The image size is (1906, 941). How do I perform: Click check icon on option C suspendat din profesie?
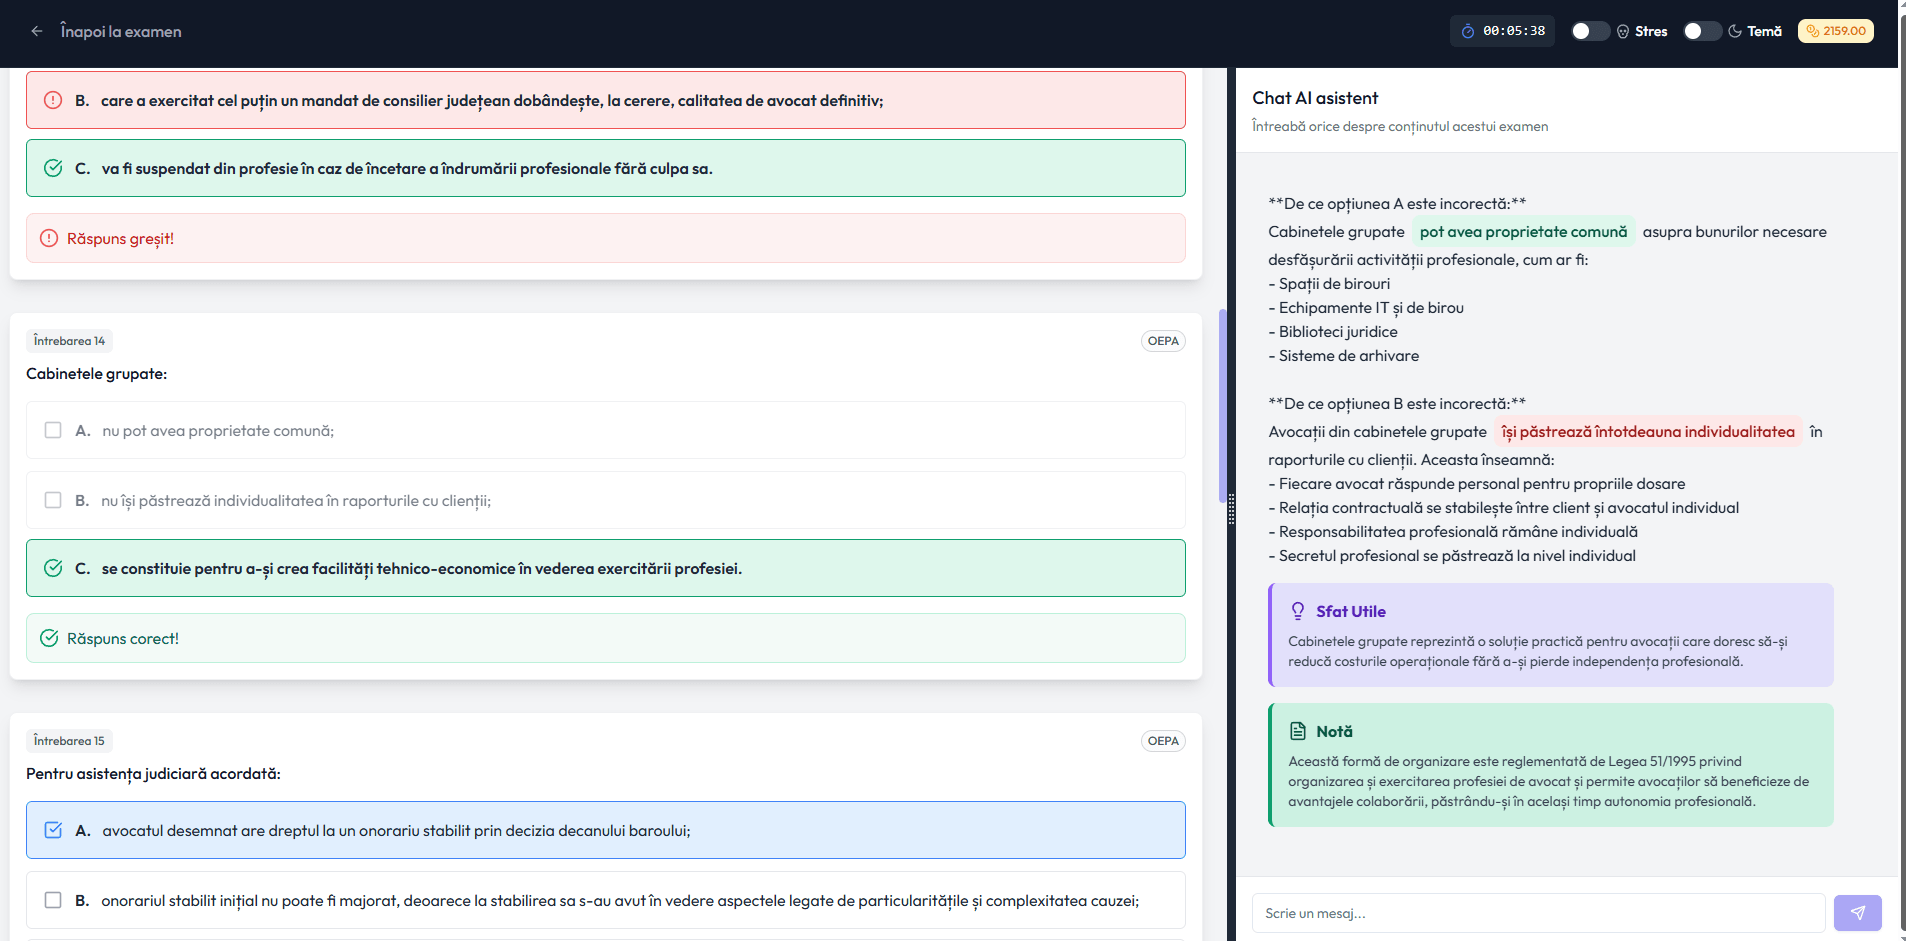click(53, 168)
